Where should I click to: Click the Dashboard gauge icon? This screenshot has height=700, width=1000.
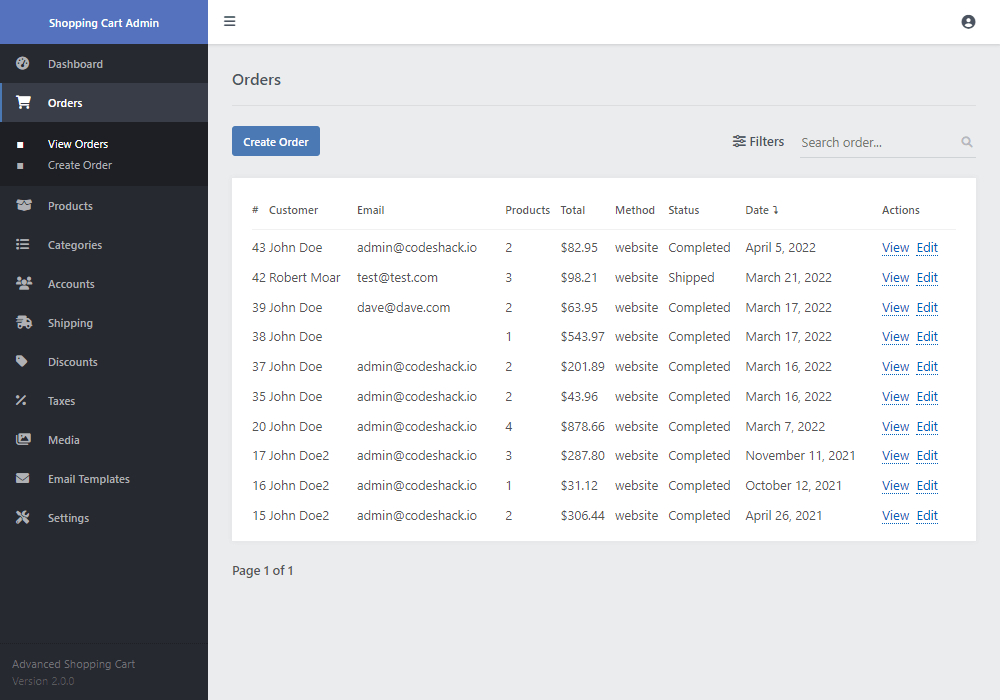coord(22,63)
